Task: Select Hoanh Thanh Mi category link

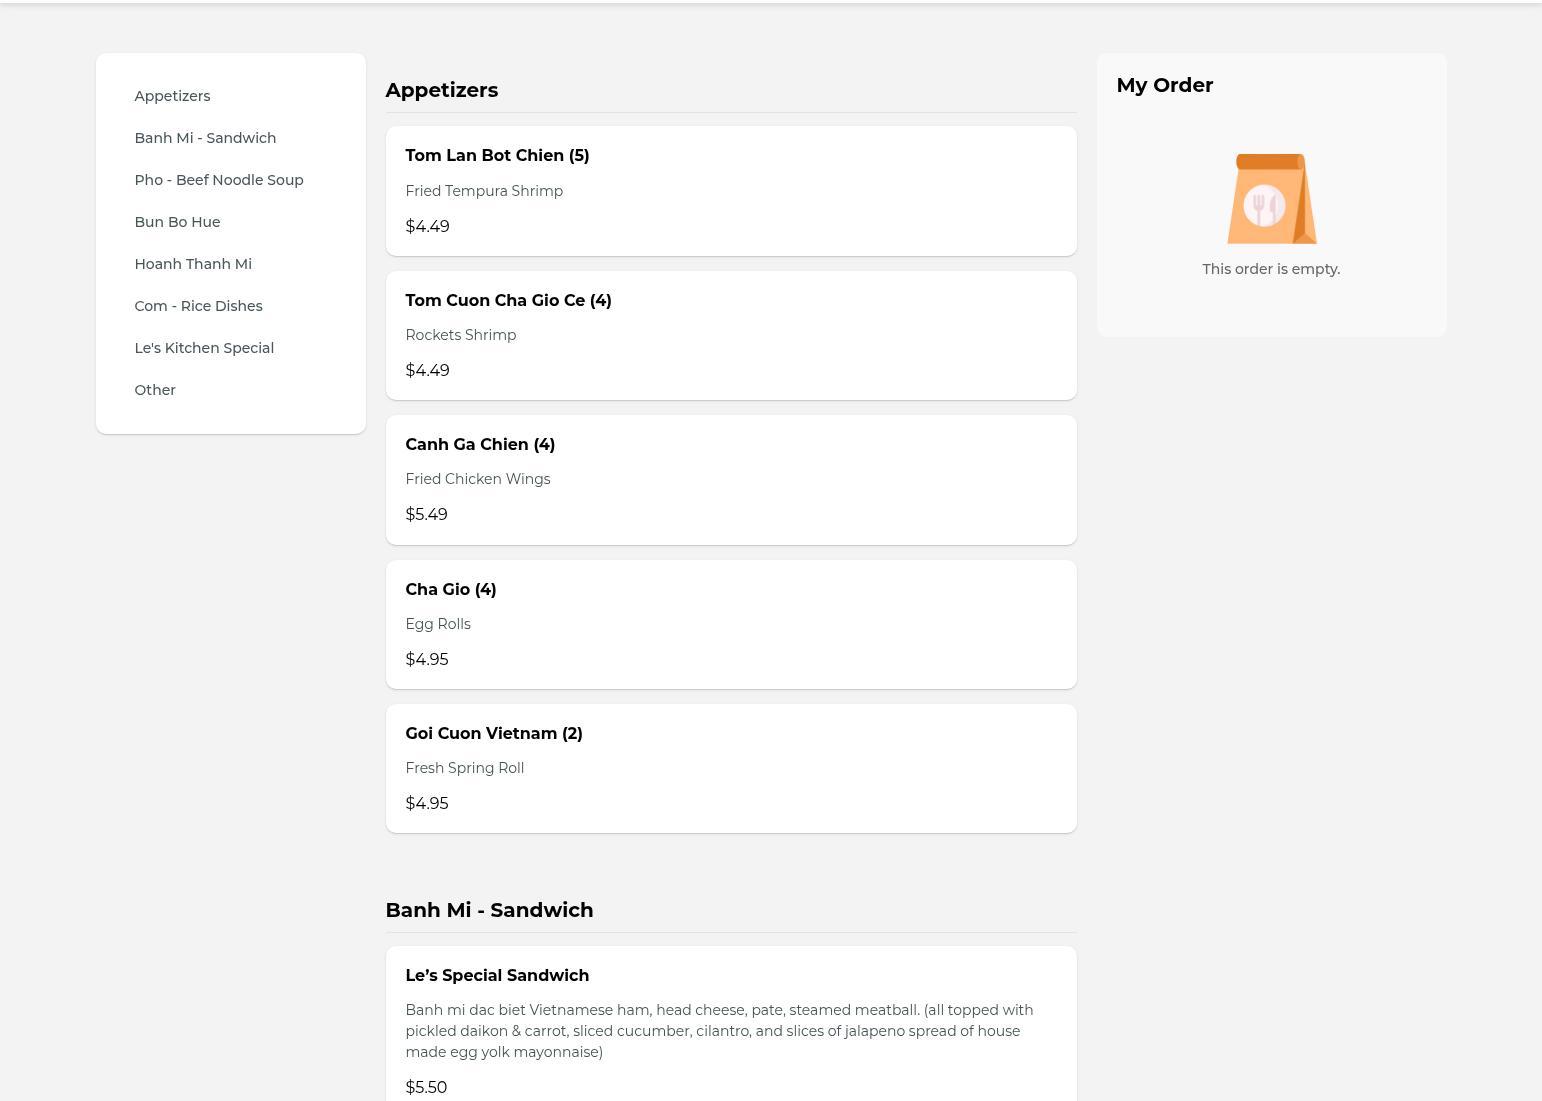Action: 193,264
